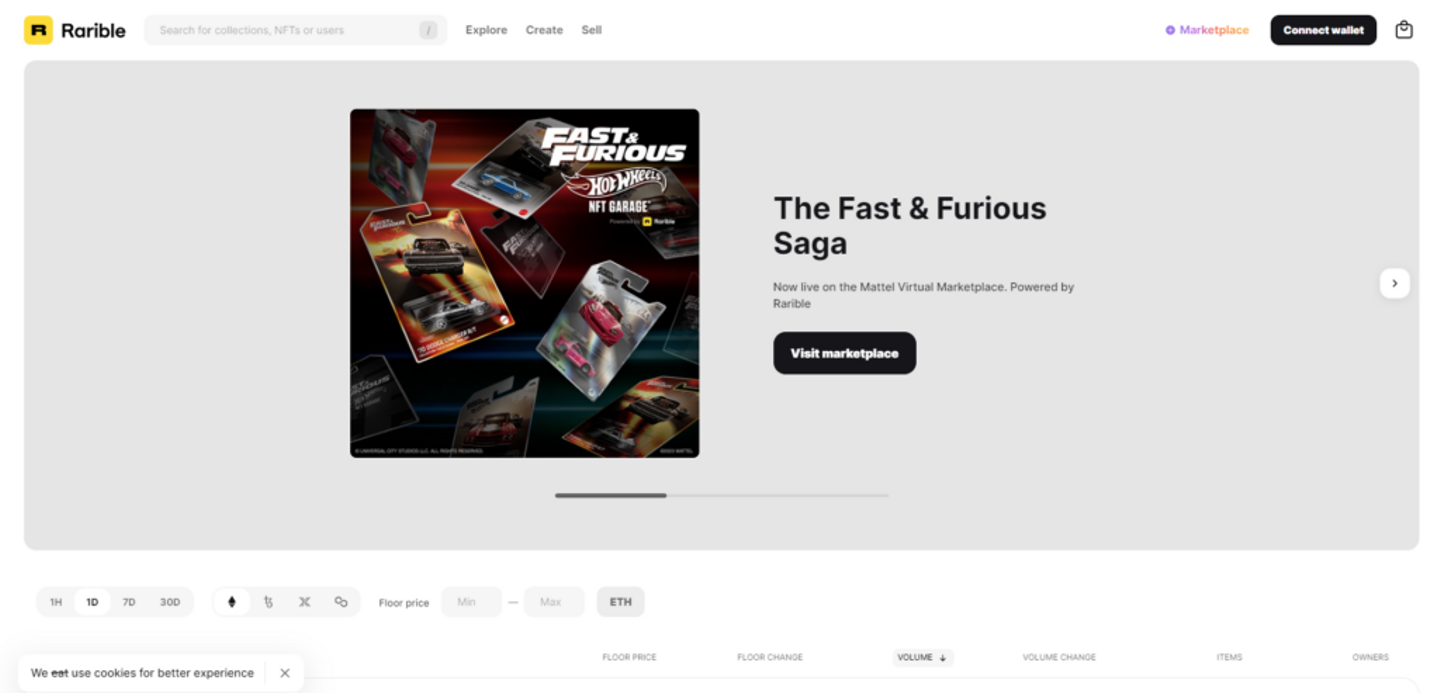Switch time range to 1H
Viewport: 1440px width, 693px height.
56,602
